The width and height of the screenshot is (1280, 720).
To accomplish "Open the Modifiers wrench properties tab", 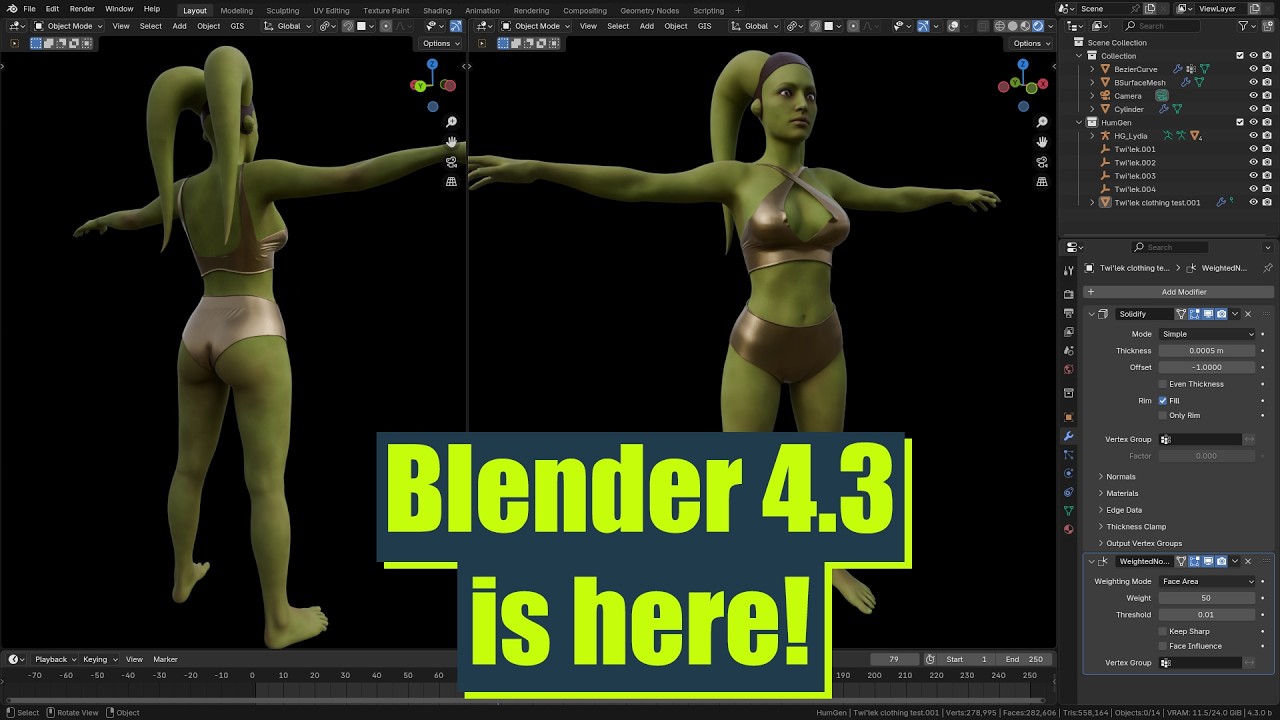I will click(1068, 436).
